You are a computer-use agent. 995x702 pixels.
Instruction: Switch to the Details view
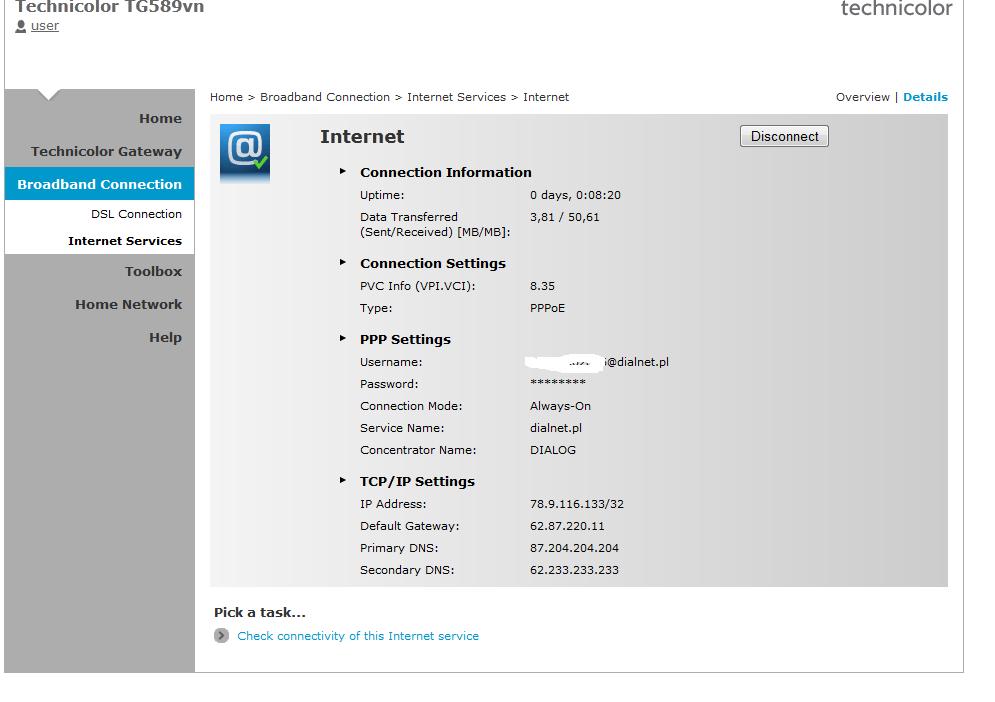pyautogui.click(x=925, y=97)
